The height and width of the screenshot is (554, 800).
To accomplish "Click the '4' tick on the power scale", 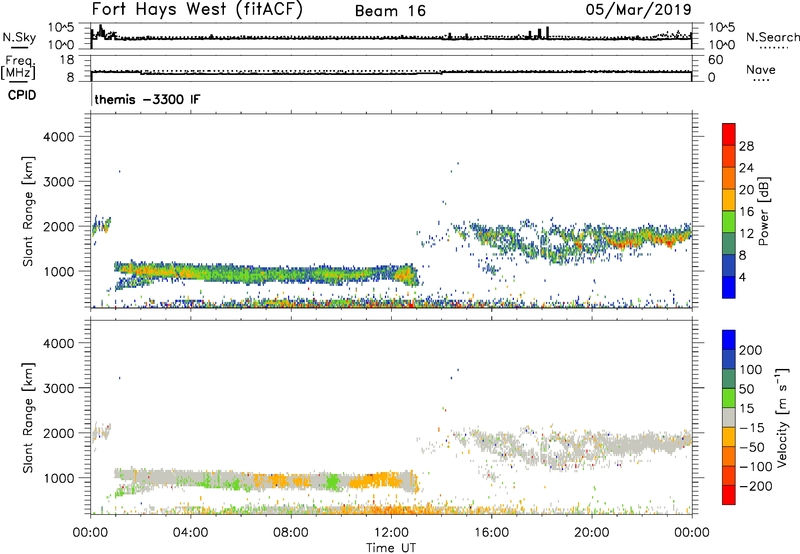I will coord(743,277).
